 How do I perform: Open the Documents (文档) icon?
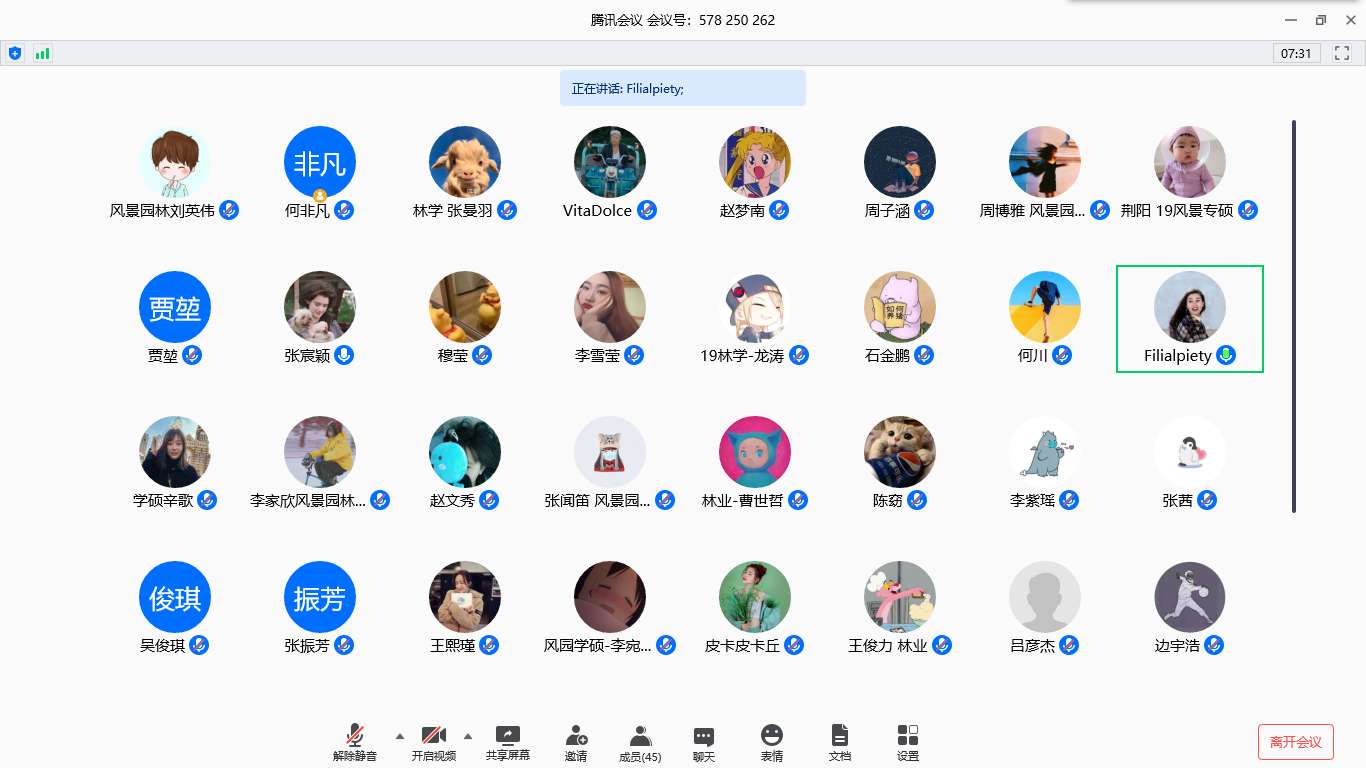(x=840, y=743)
